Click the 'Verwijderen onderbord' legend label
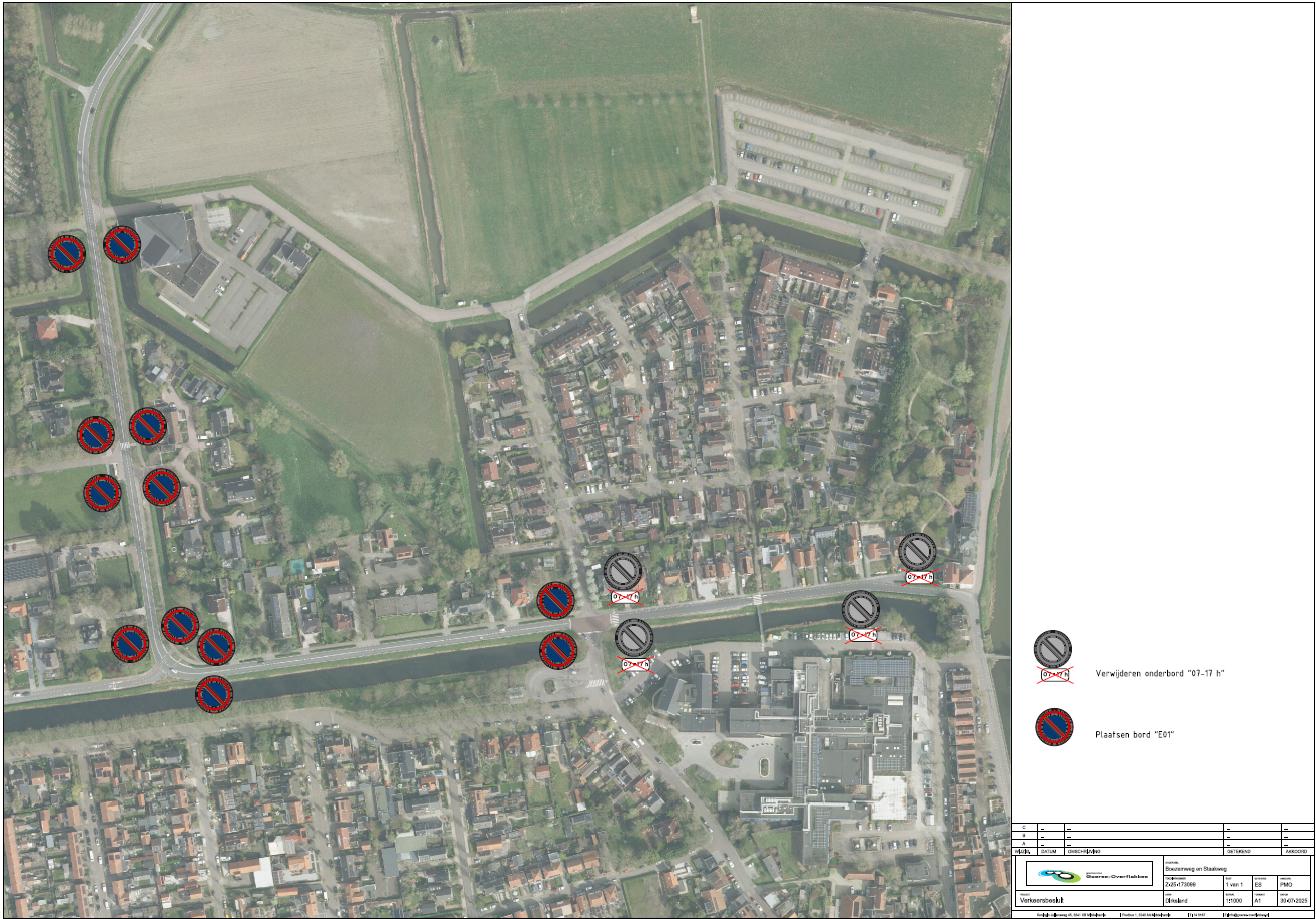Image resolution: width=1316 pixels, height=919 pixels. [x=1160, y=674]
